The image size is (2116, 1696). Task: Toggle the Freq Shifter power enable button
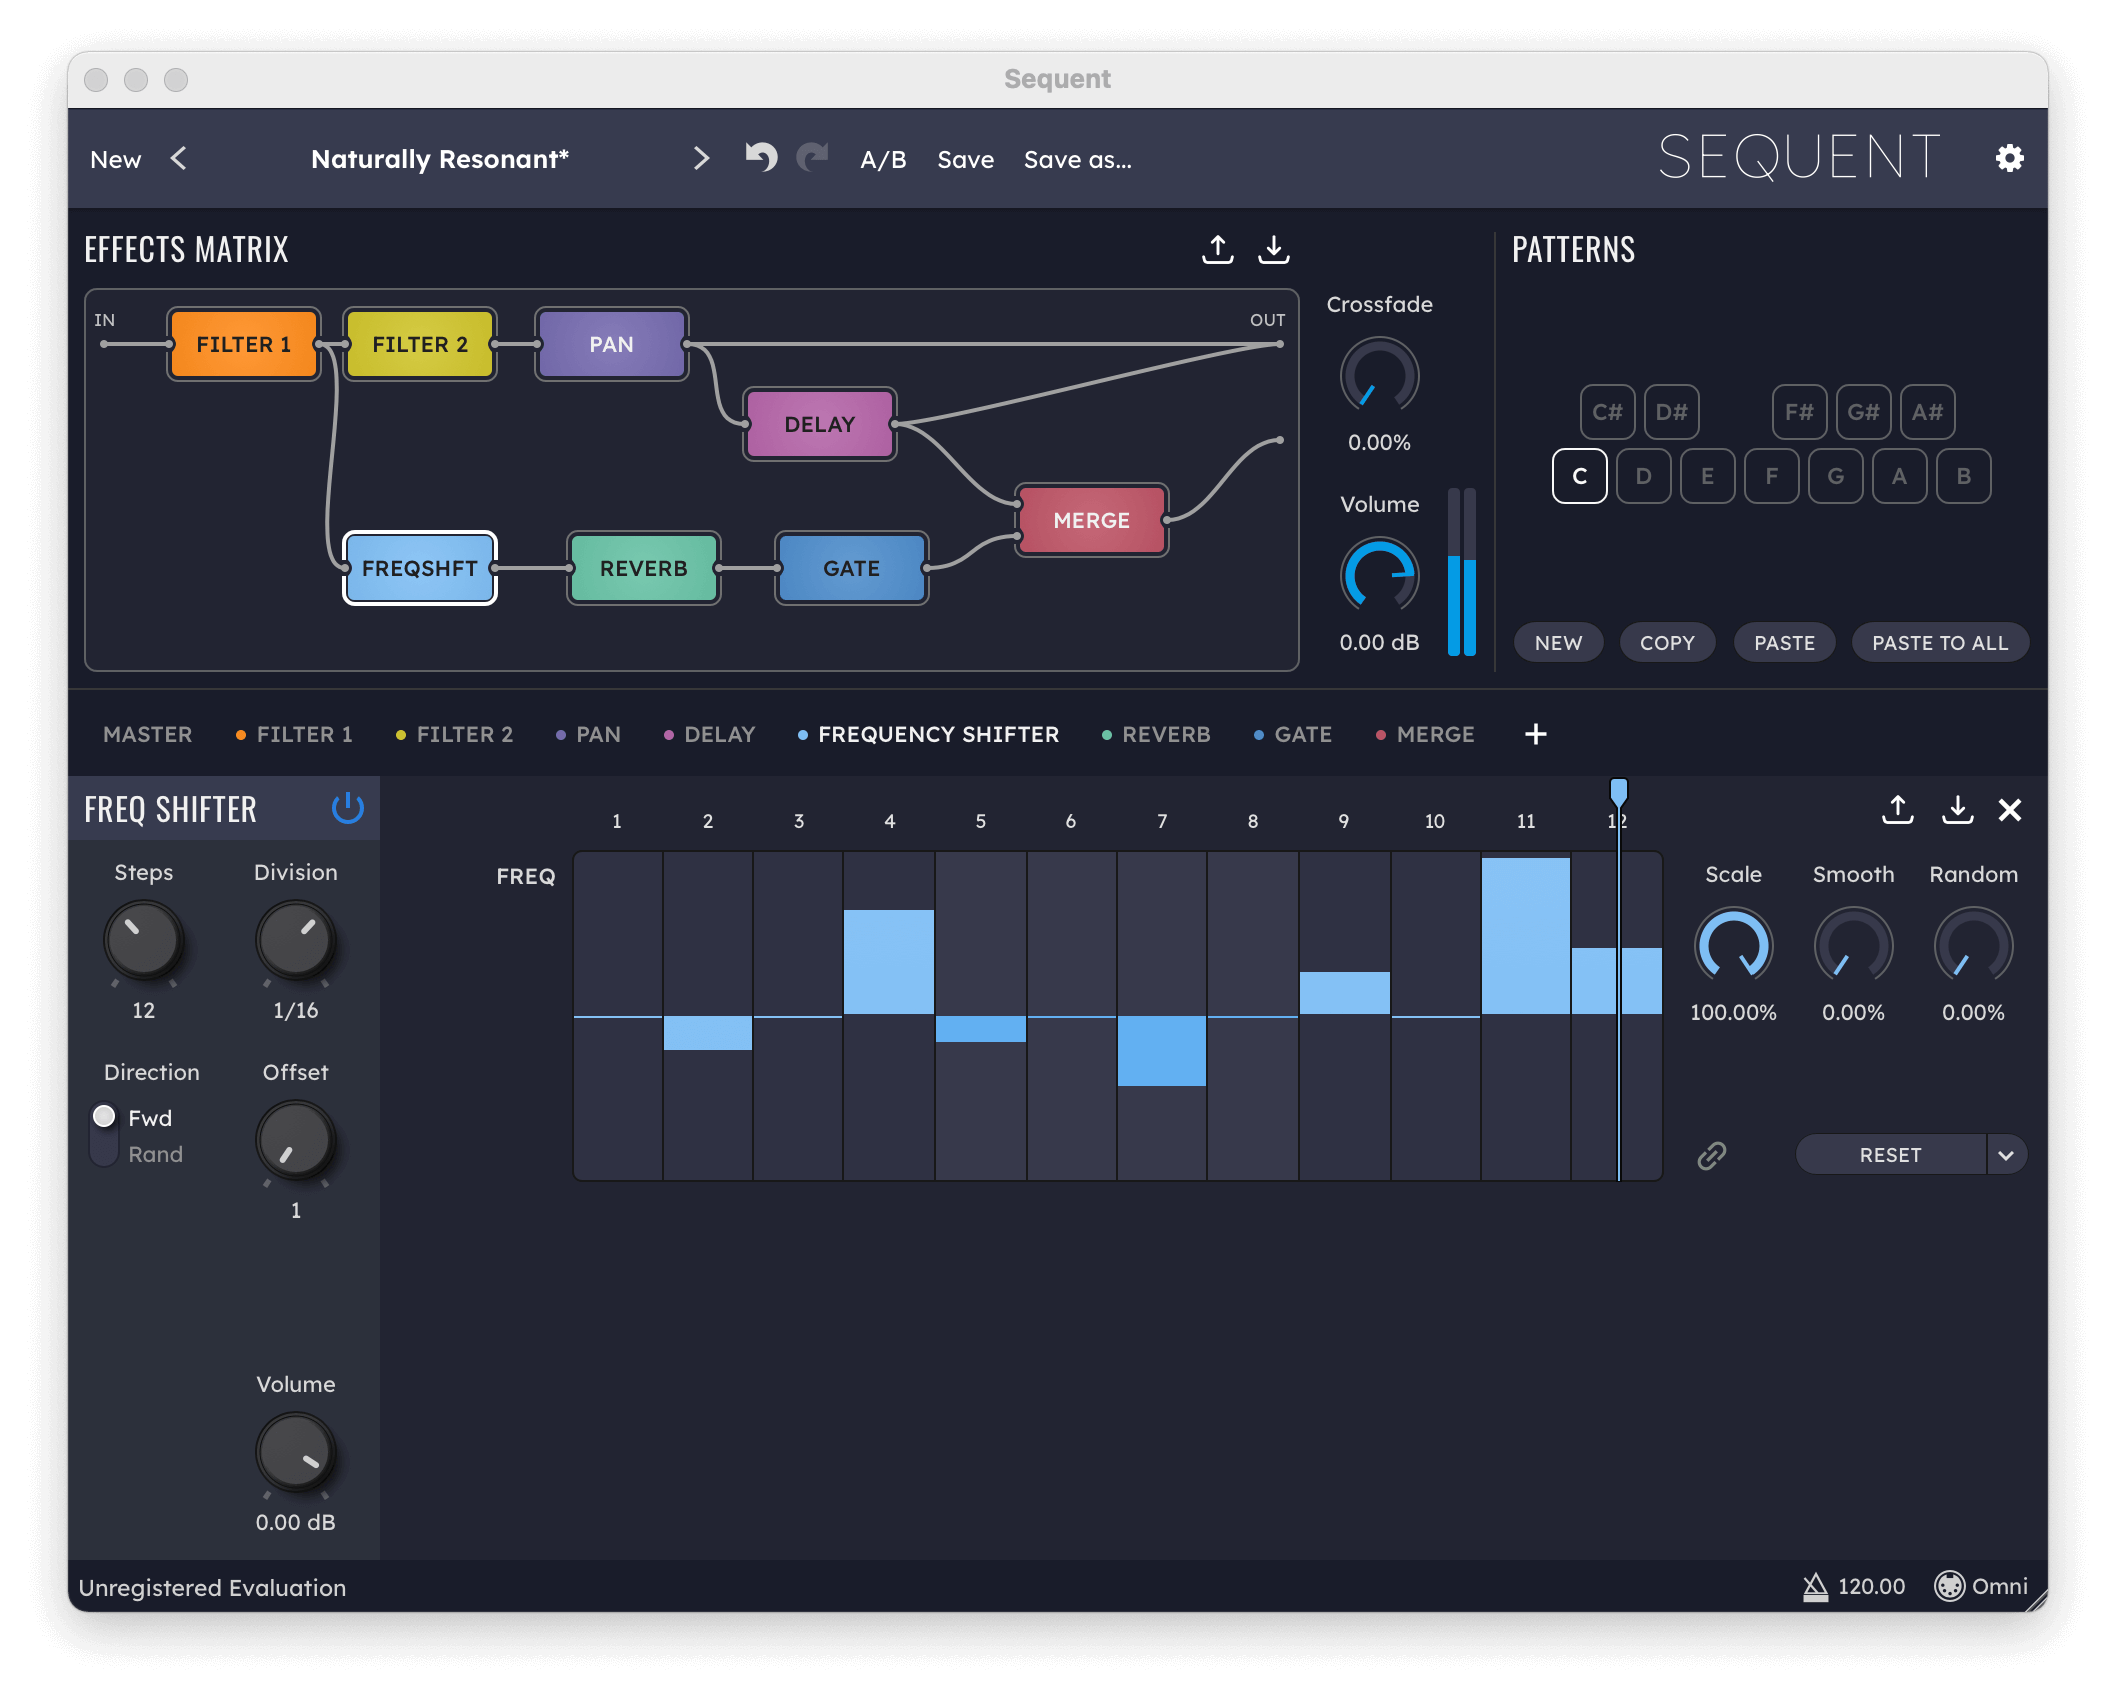[346, 808]
